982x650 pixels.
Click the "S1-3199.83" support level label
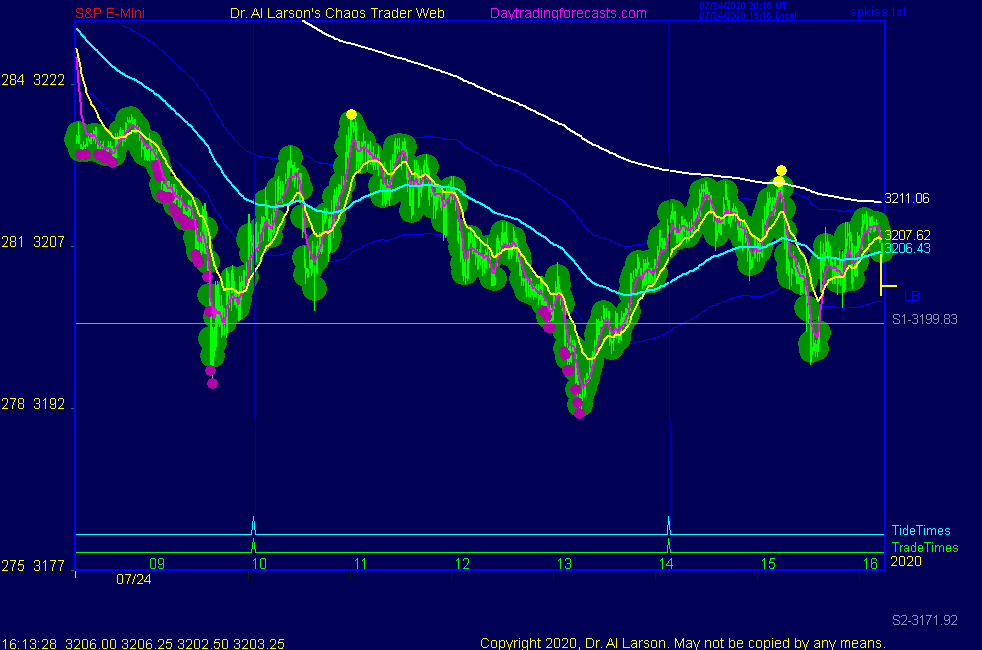tap(925, 319)
